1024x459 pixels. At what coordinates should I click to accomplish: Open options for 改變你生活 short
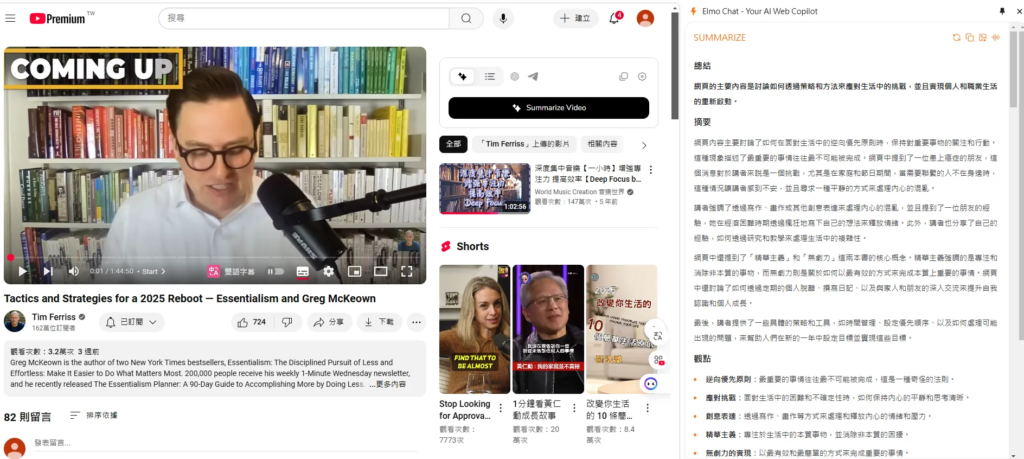[x=648, y=407]
